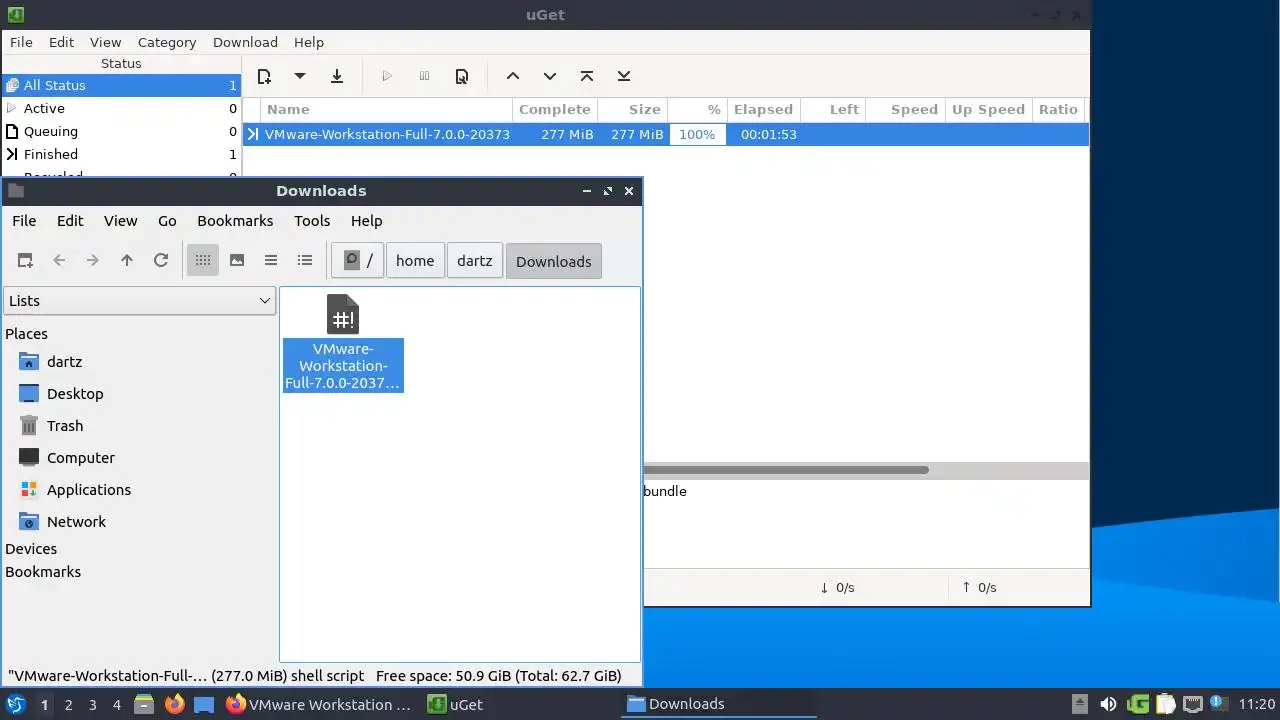Screen dimensions: 1280x720
Task: Switch to icon view in file manager
Action: [203, 260]
